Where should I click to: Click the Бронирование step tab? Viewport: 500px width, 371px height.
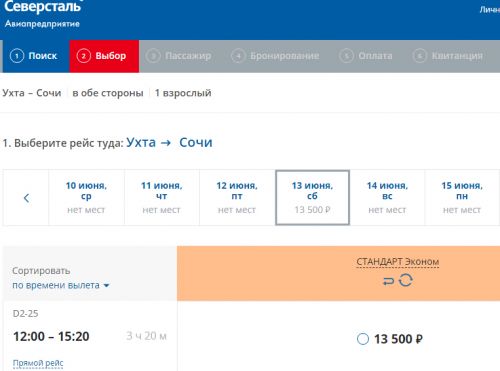tap(276, 56)
